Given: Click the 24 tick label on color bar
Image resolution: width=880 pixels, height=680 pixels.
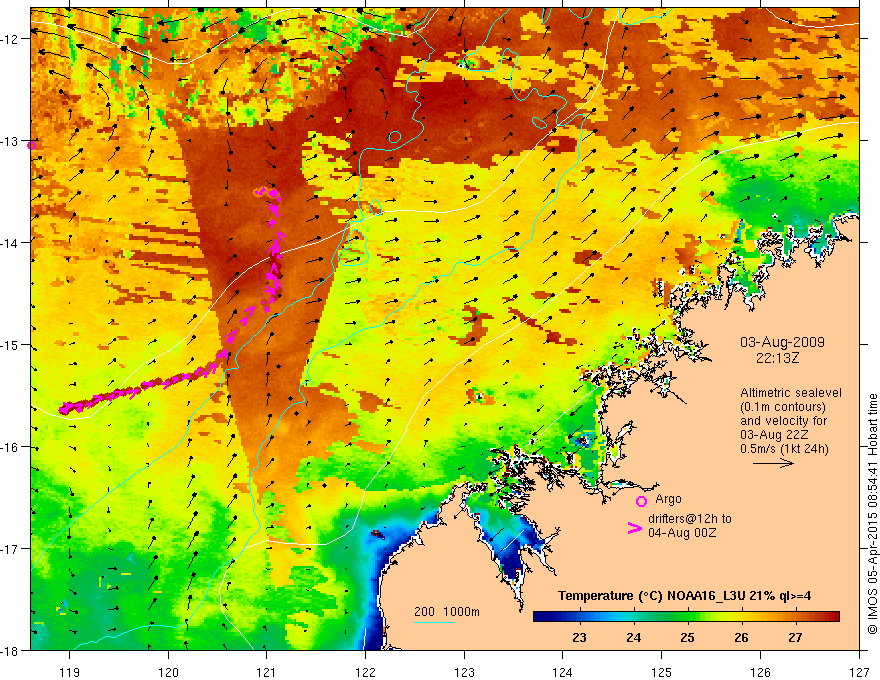Looking at the screenshot, I should pyautogui.click(x=634, y=637).
